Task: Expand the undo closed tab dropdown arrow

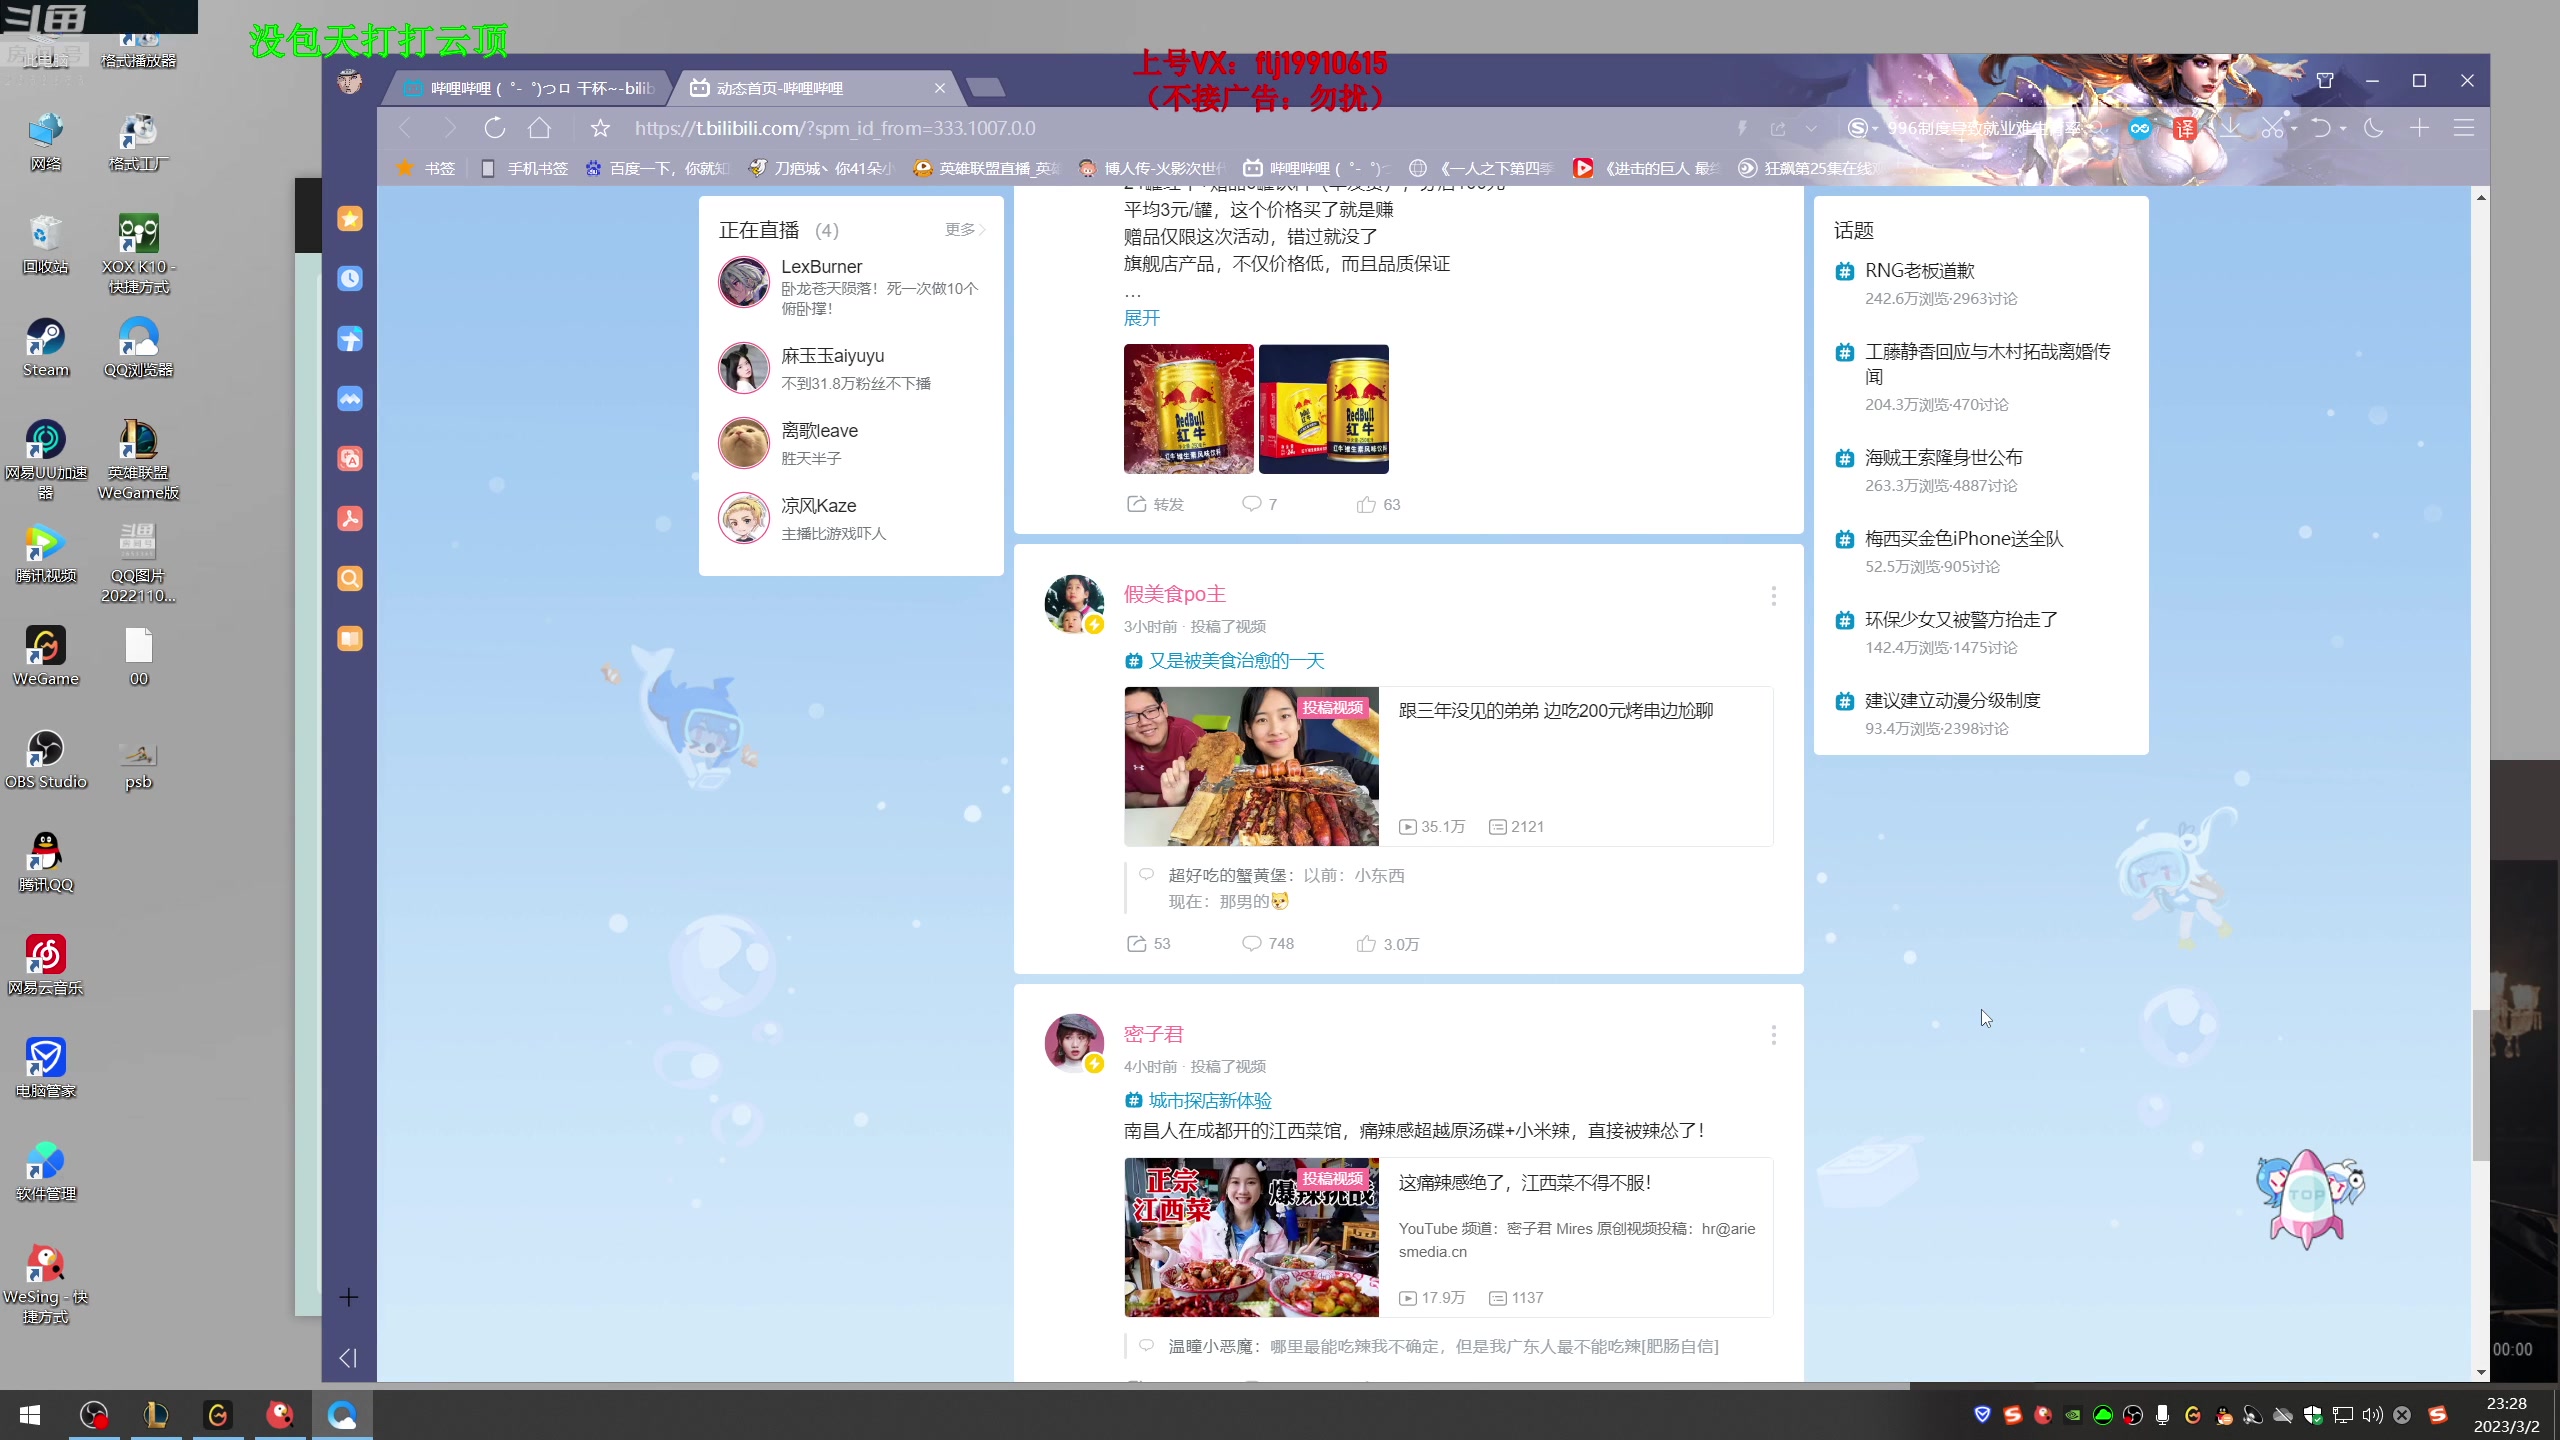Action: point(2343,128)
